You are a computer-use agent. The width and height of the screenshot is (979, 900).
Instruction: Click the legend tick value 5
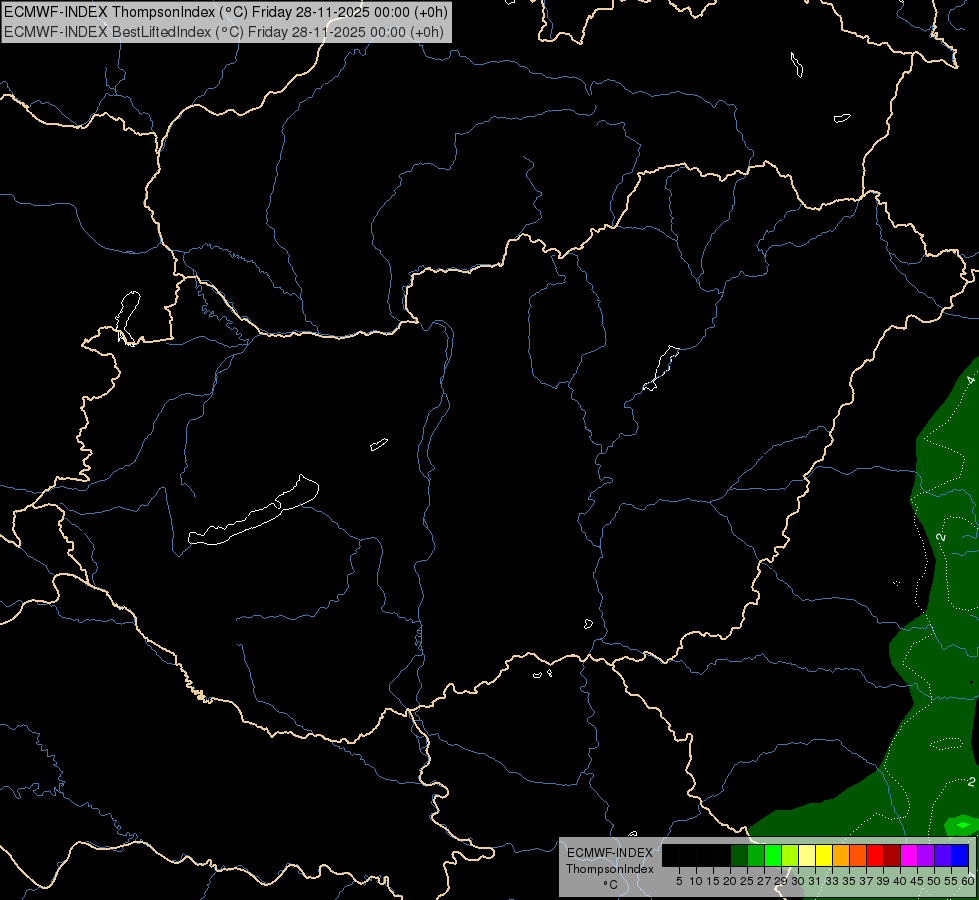coord(679,881)
